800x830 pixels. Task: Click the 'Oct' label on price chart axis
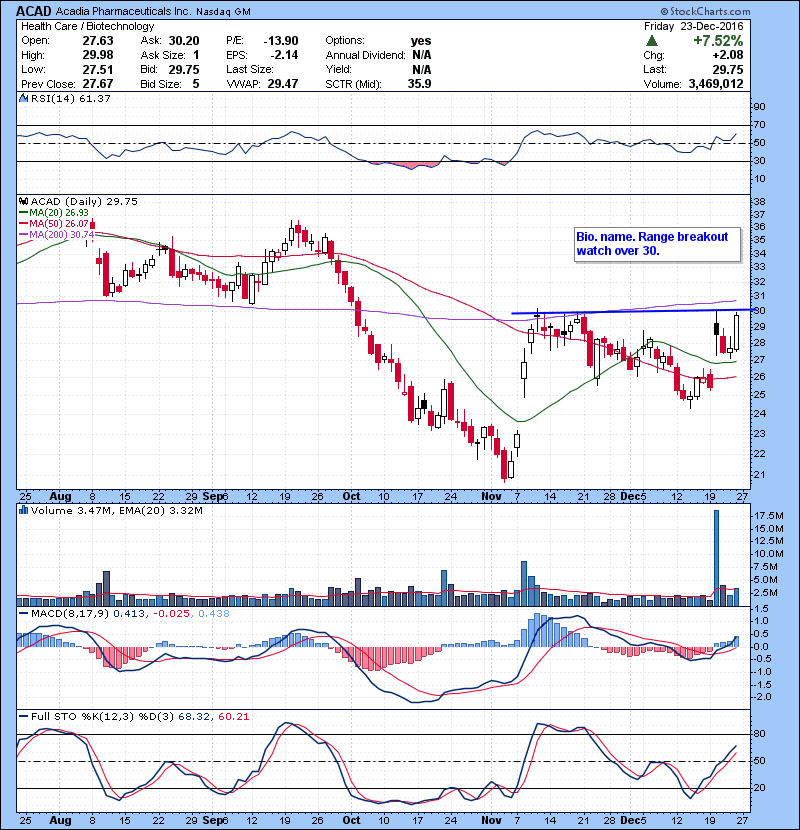pyautogui.click(x=352, y=497)
